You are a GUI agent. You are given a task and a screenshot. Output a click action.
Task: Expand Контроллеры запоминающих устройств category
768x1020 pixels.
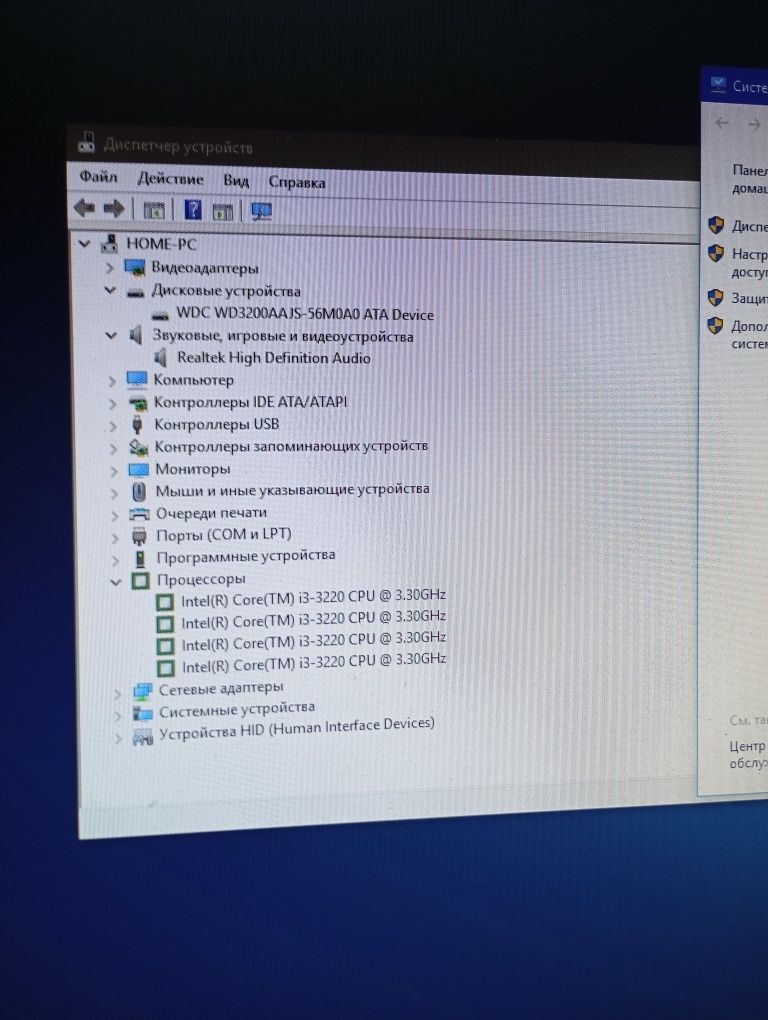[114, 448]
